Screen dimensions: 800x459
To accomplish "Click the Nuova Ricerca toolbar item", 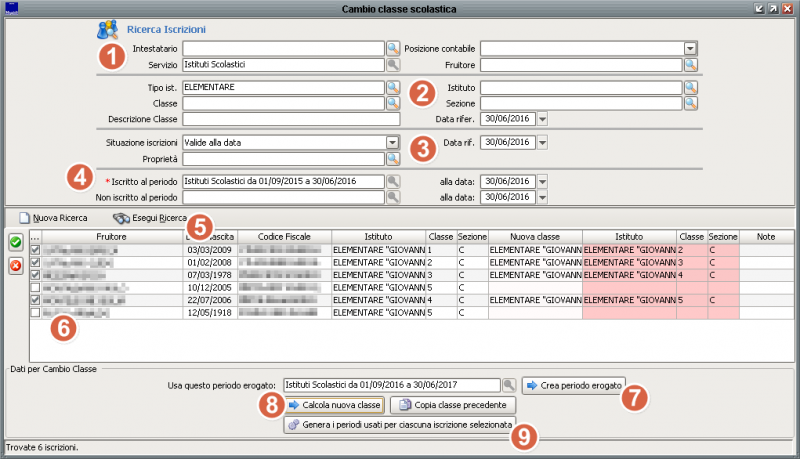I will point(53,218).
